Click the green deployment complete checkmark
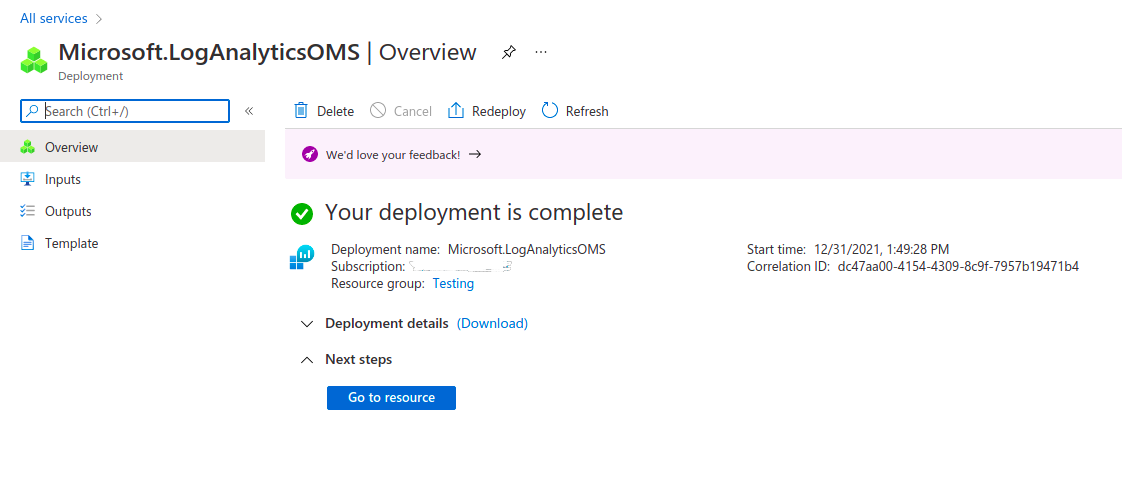Screen dimensions: 1122x493 [302, 213]
